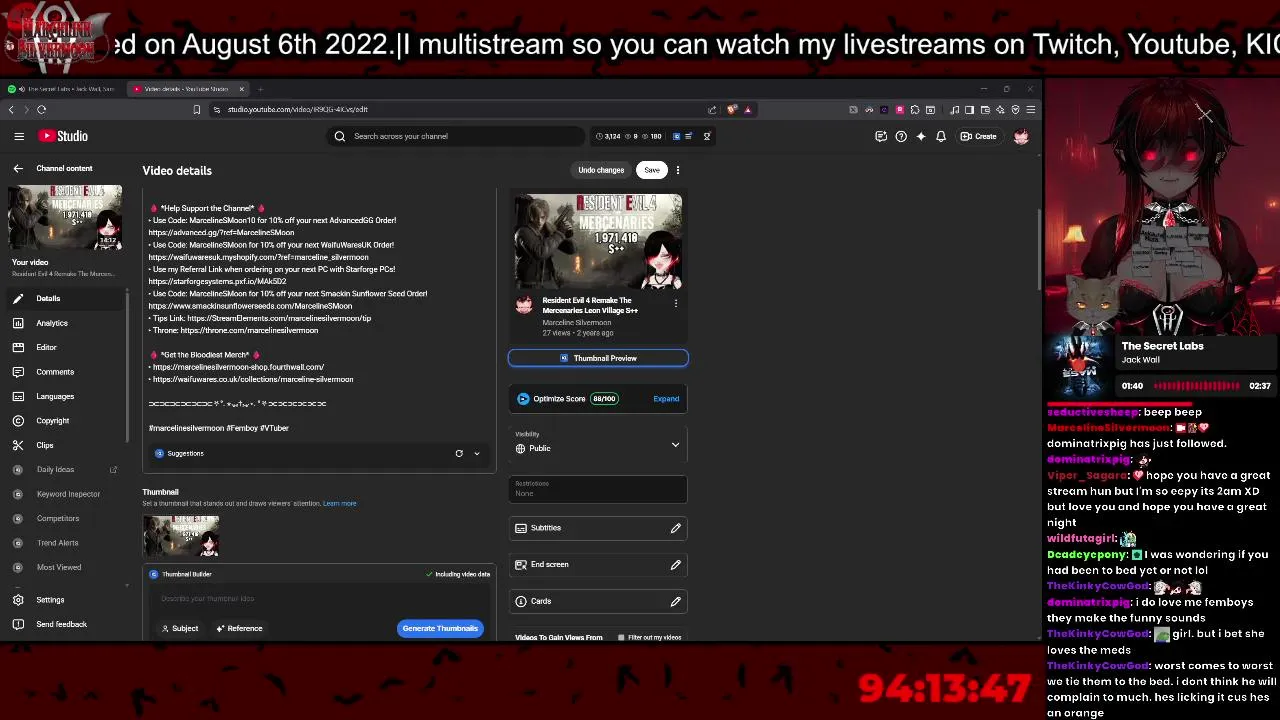Refresh the Suggestions panel
1280x720 pixels.
(459, 453)
